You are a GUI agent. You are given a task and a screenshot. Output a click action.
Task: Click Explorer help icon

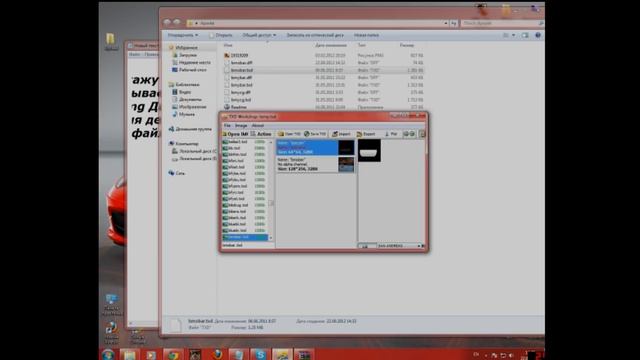tap(538, 36)
